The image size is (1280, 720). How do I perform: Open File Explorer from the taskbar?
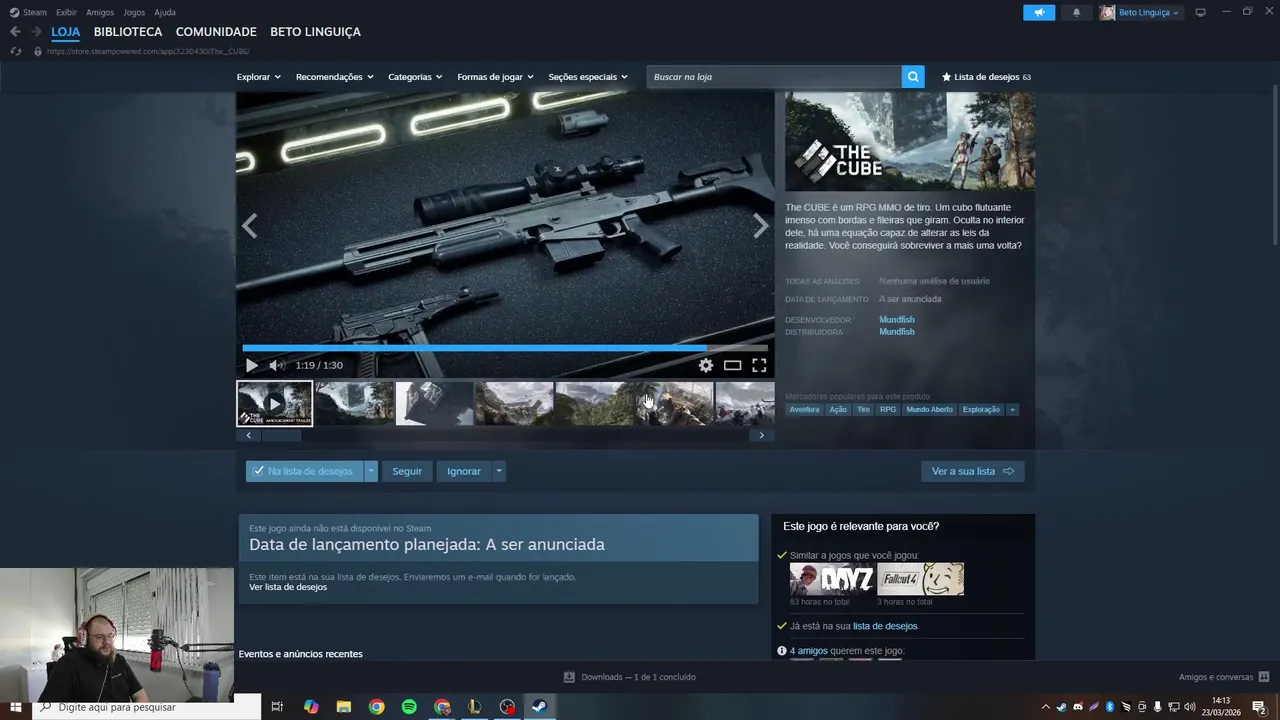[x=343, y=707]
